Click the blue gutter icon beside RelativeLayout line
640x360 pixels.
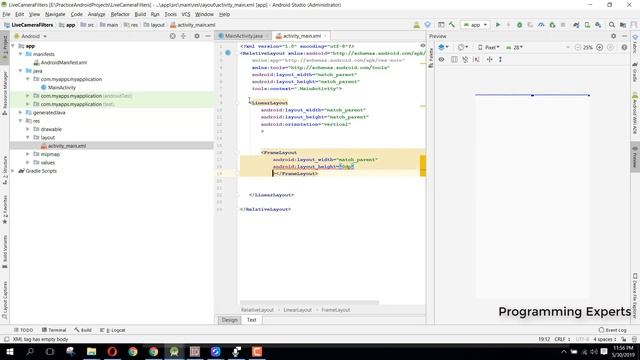click(x=228, y=53)
